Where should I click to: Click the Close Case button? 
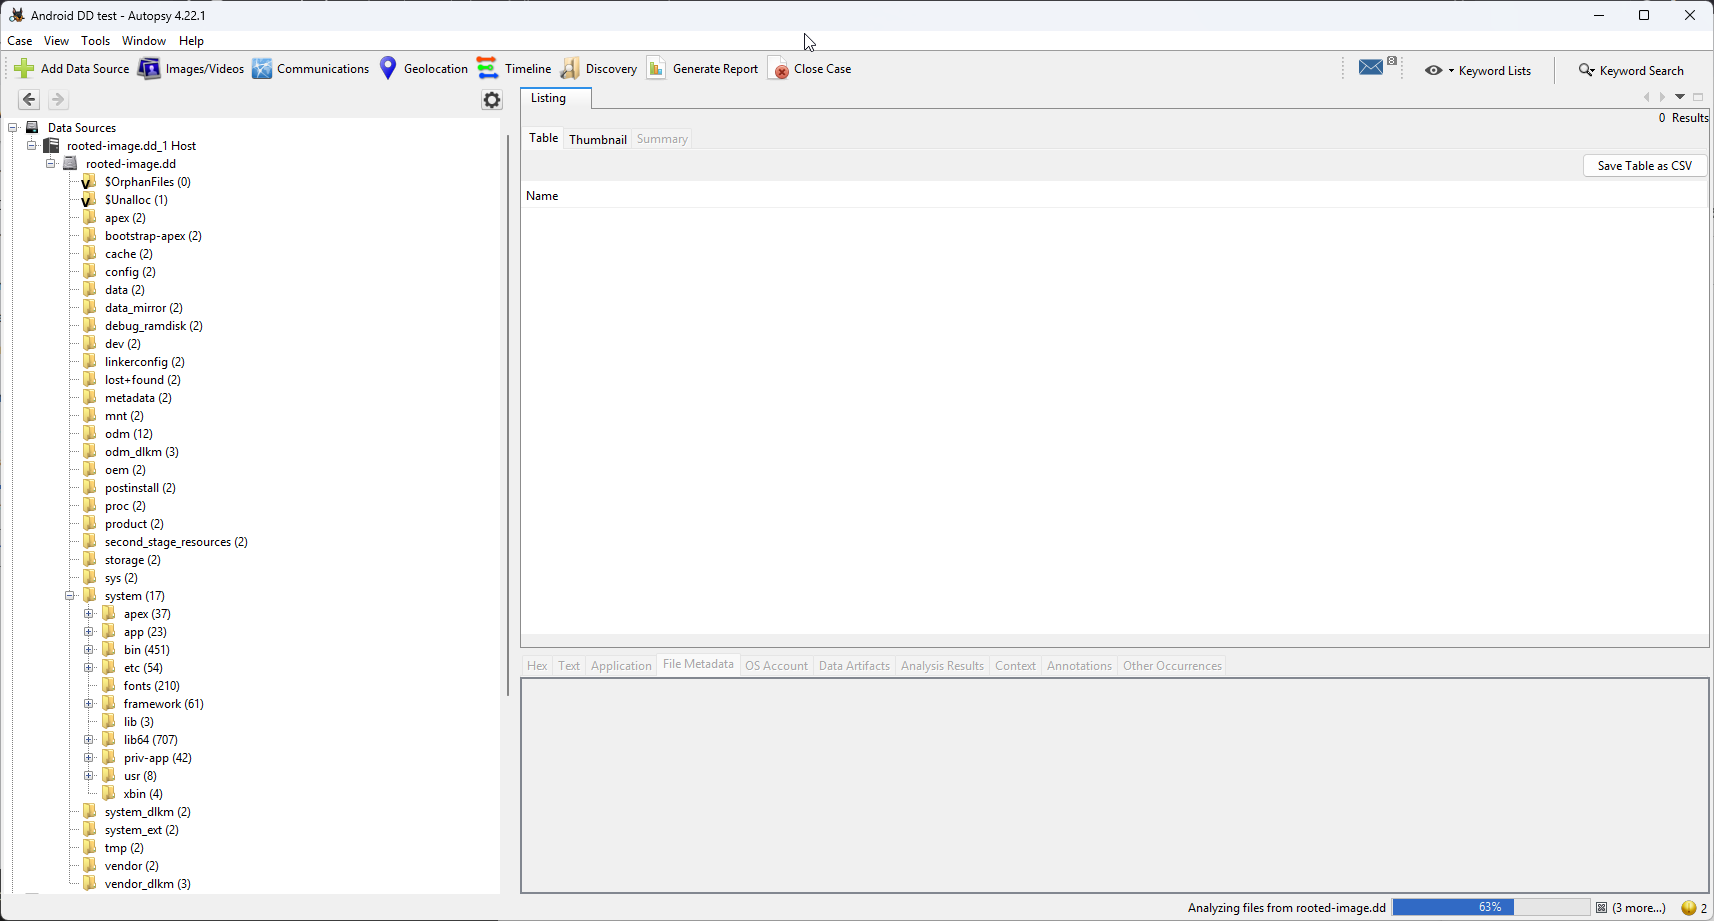click(x=810, y=69)
